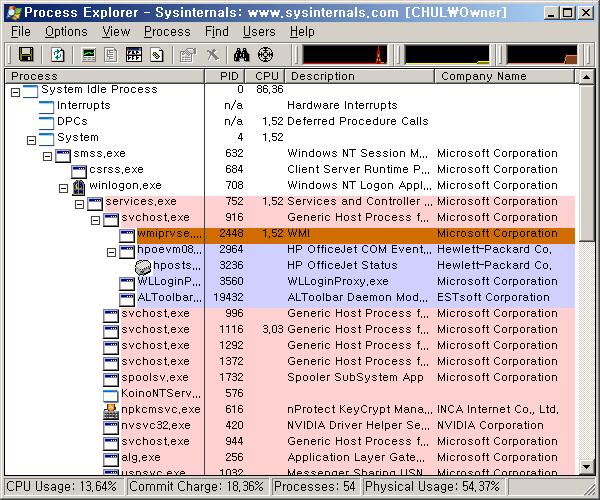The height and width of the screenshot is (500, 600).
Task: Click the csrss.exe process icon
Action: 79,171
